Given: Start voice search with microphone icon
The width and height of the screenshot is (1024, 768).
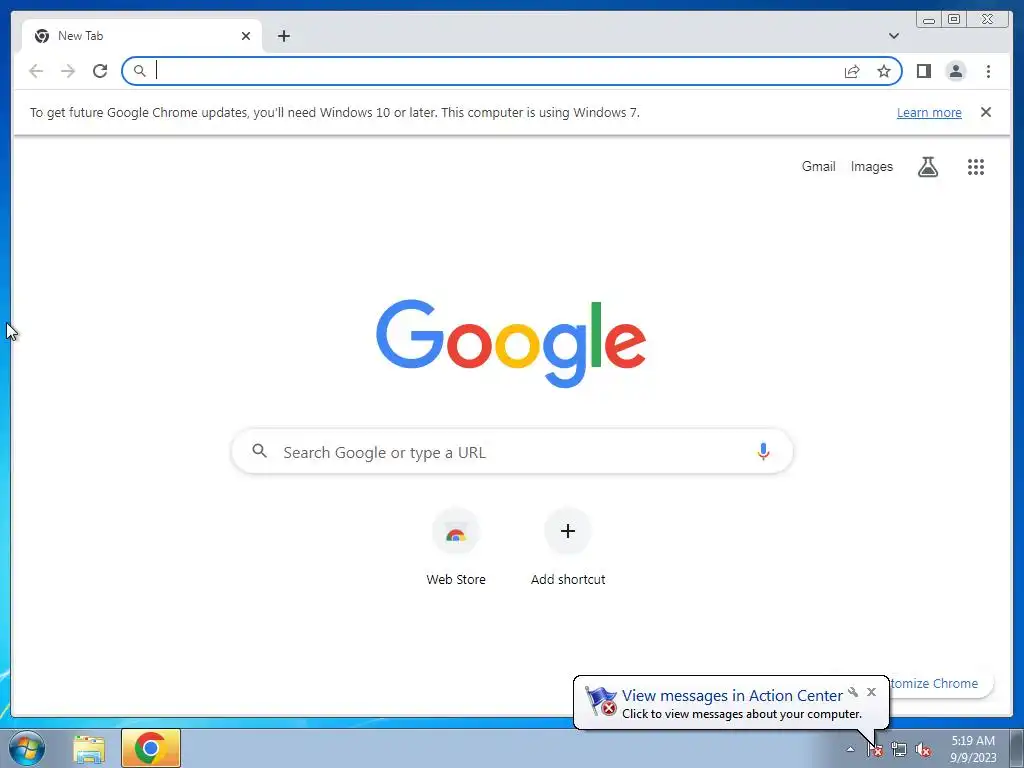Looking at the screenshot, I should click(763, 451).
